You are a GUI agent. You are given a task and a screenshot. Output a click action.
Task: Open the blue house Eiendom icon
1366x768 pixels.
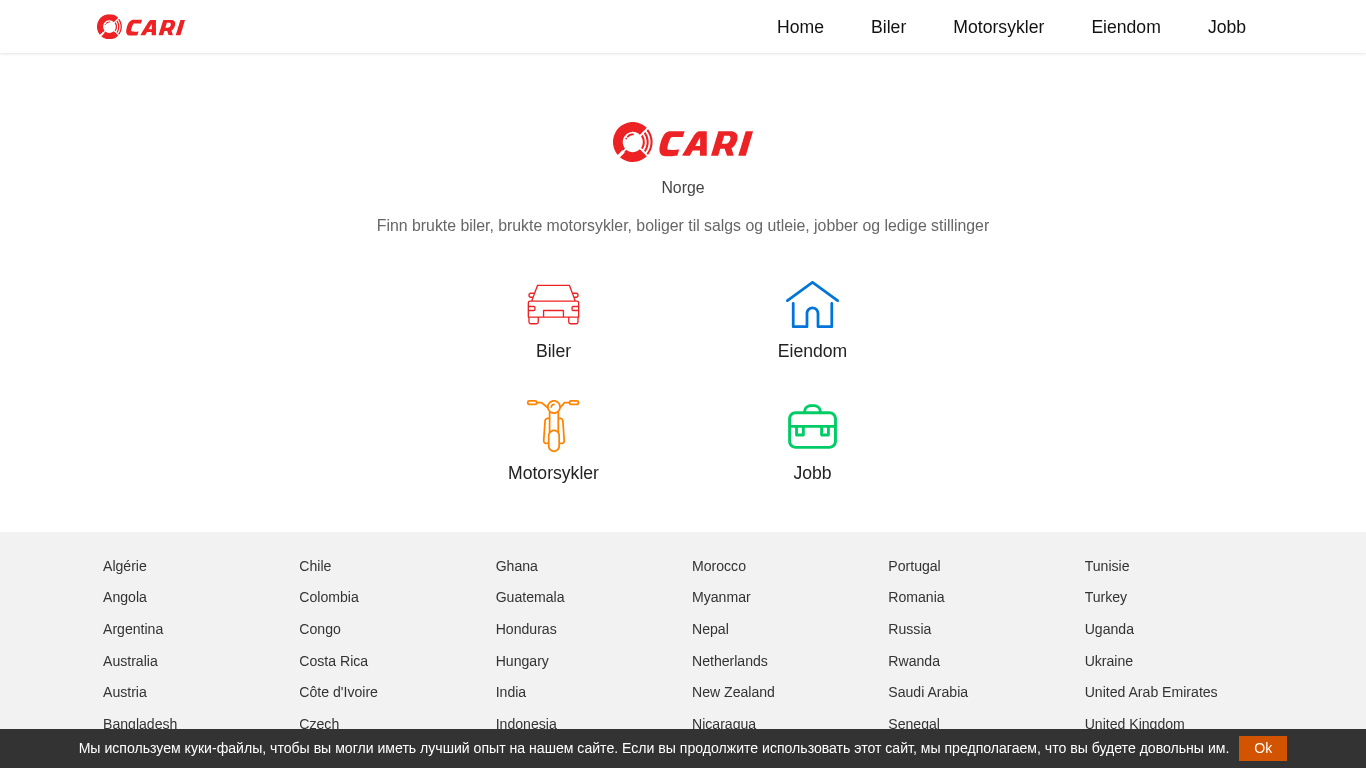[x=812, y=304]
